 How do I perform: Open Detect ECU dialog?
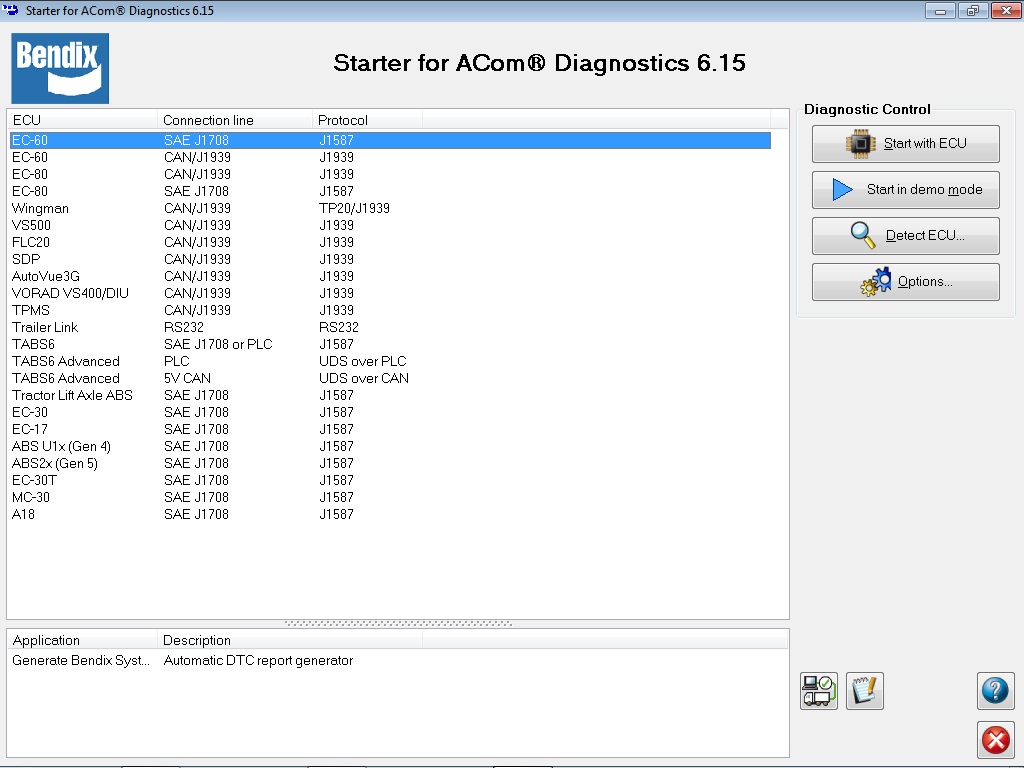point(905,236)
